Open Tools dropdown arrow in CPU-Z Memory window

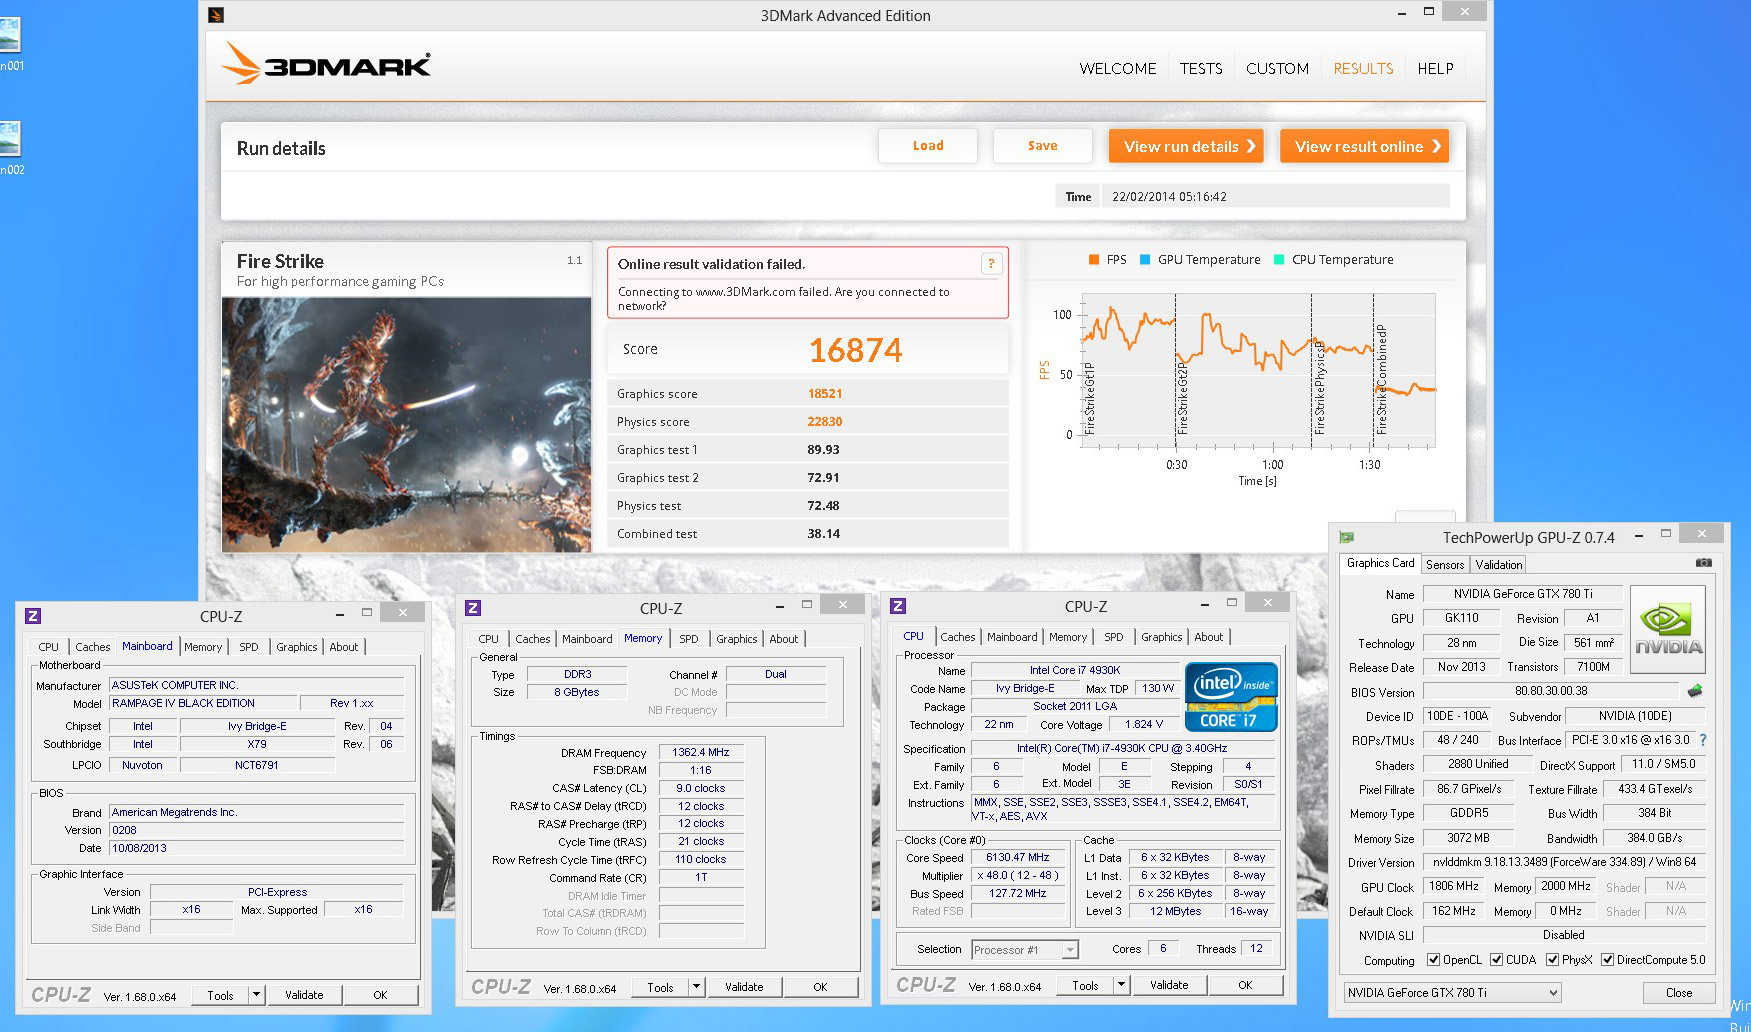pos(696,987)
